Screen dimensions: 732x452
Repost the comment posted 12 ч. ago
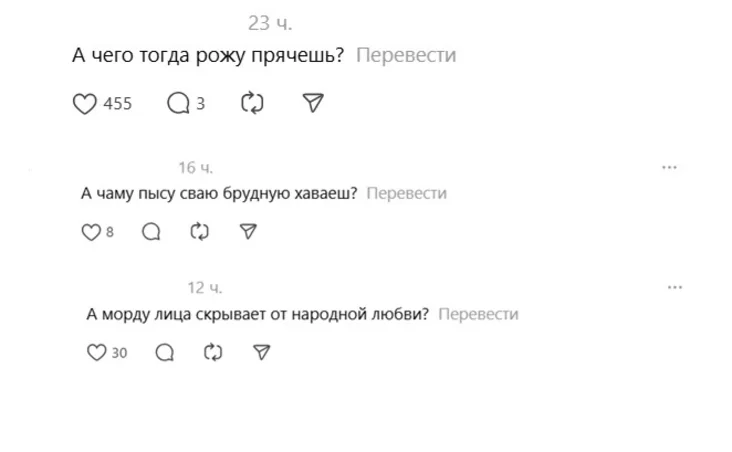[213, 352]
